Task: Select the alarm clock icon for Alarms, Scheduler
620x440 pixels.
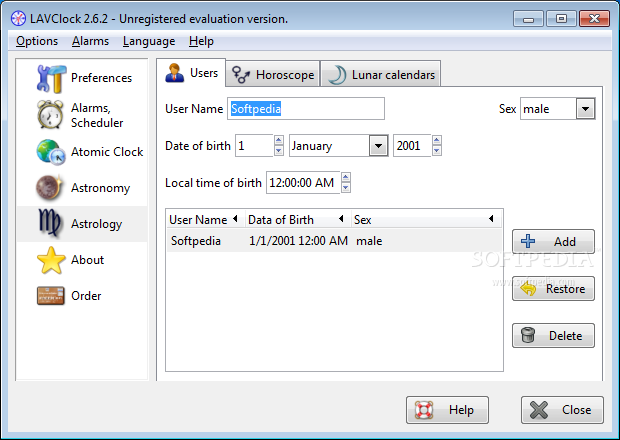Action: 50,115
